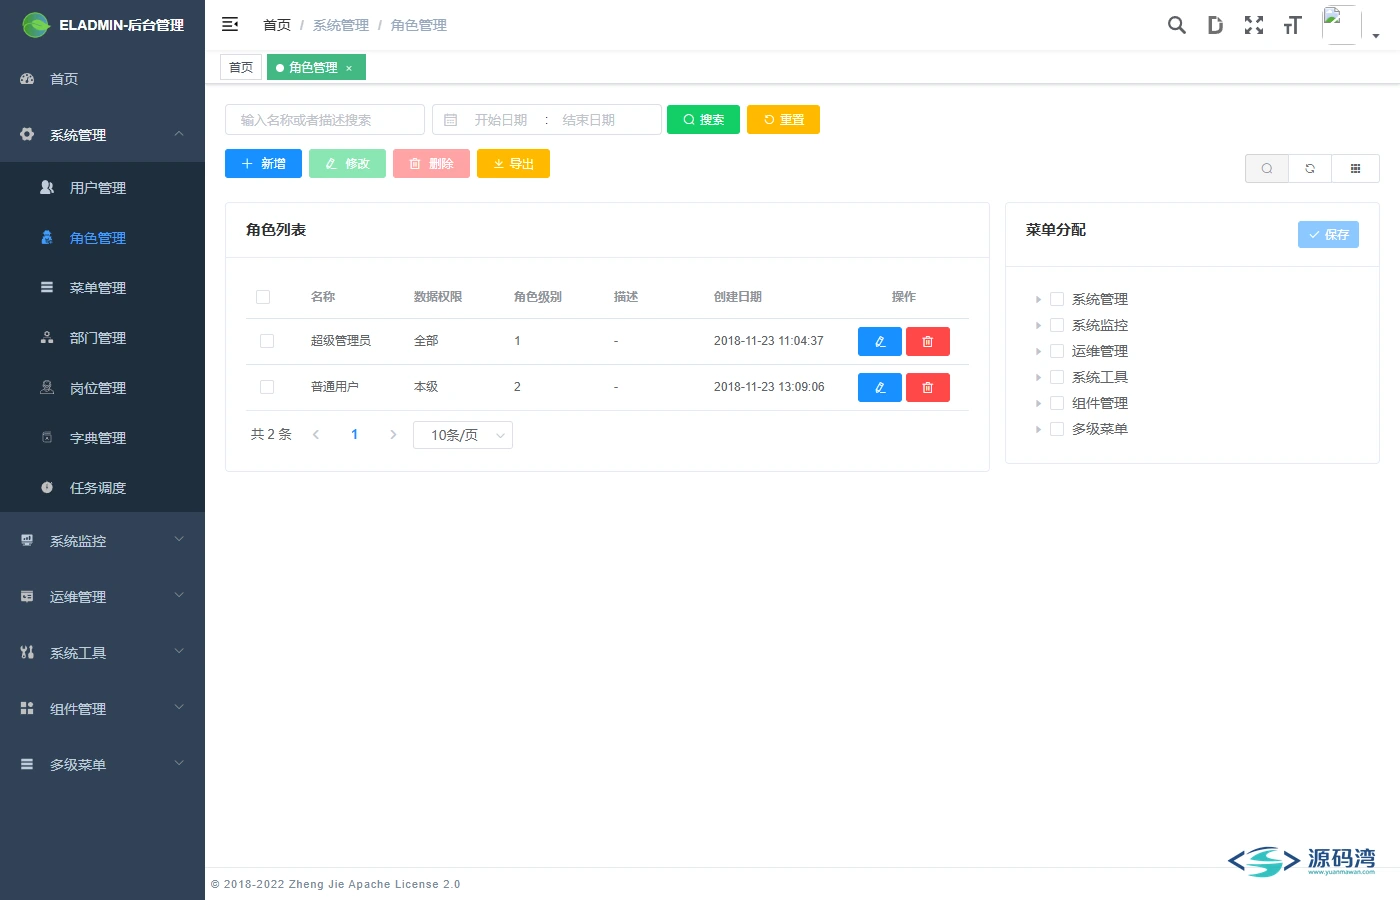Delete the 超级管理员 role row

pyautogui.click(x=928, y=342)
